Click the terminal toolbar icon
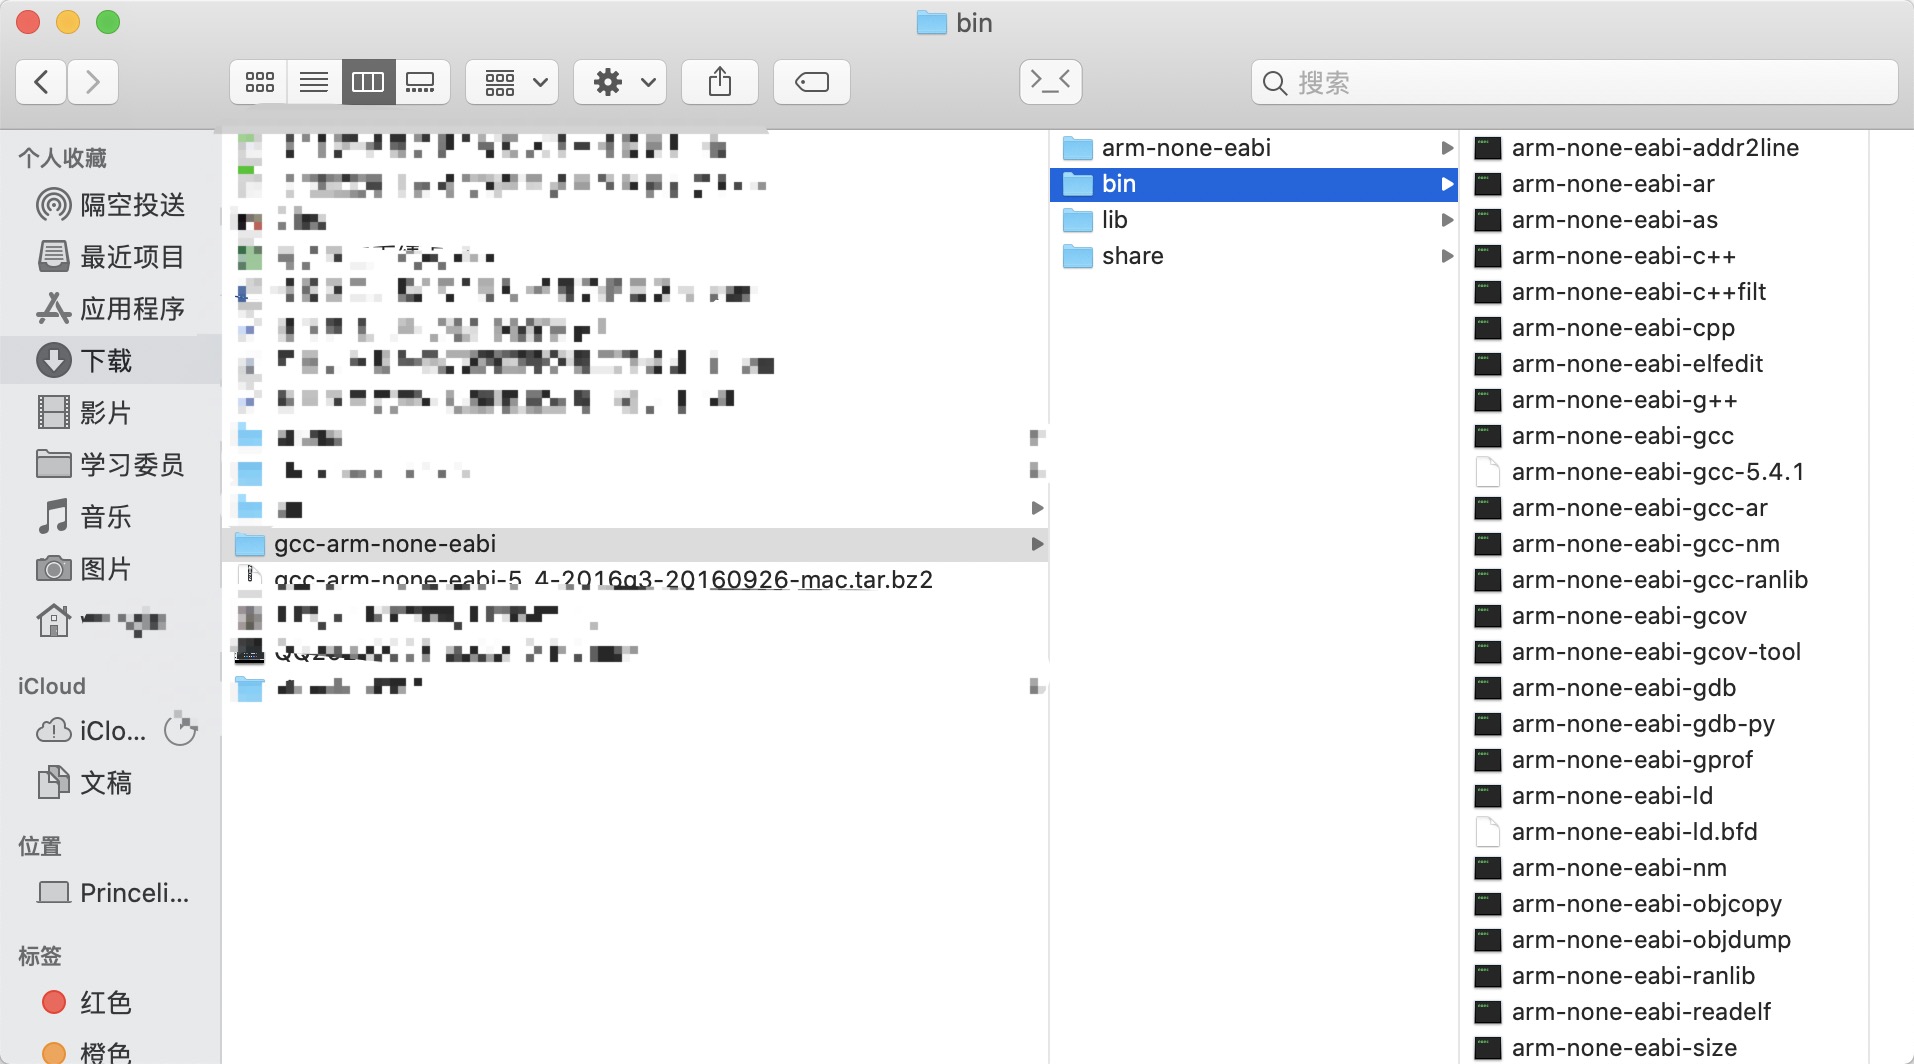Viewport: 1914px width, 1064px height. tap(1051, 82)
